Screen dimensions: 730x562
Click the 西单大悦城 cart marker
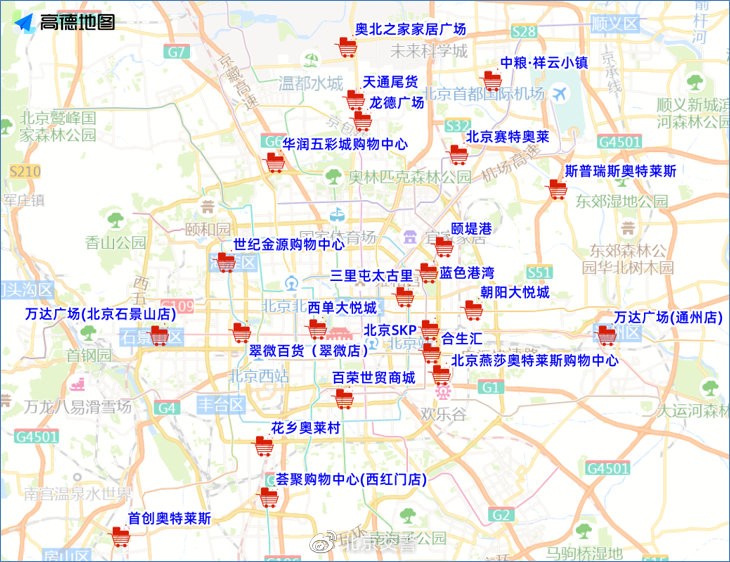pyautogui.click(x=317, y=329)
